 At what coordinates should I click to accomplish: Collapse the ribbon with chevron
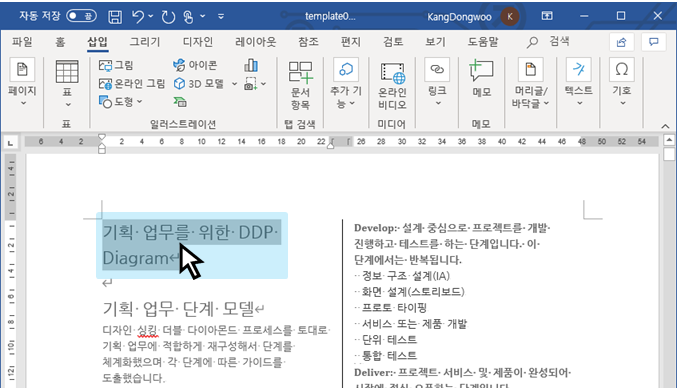665,126
